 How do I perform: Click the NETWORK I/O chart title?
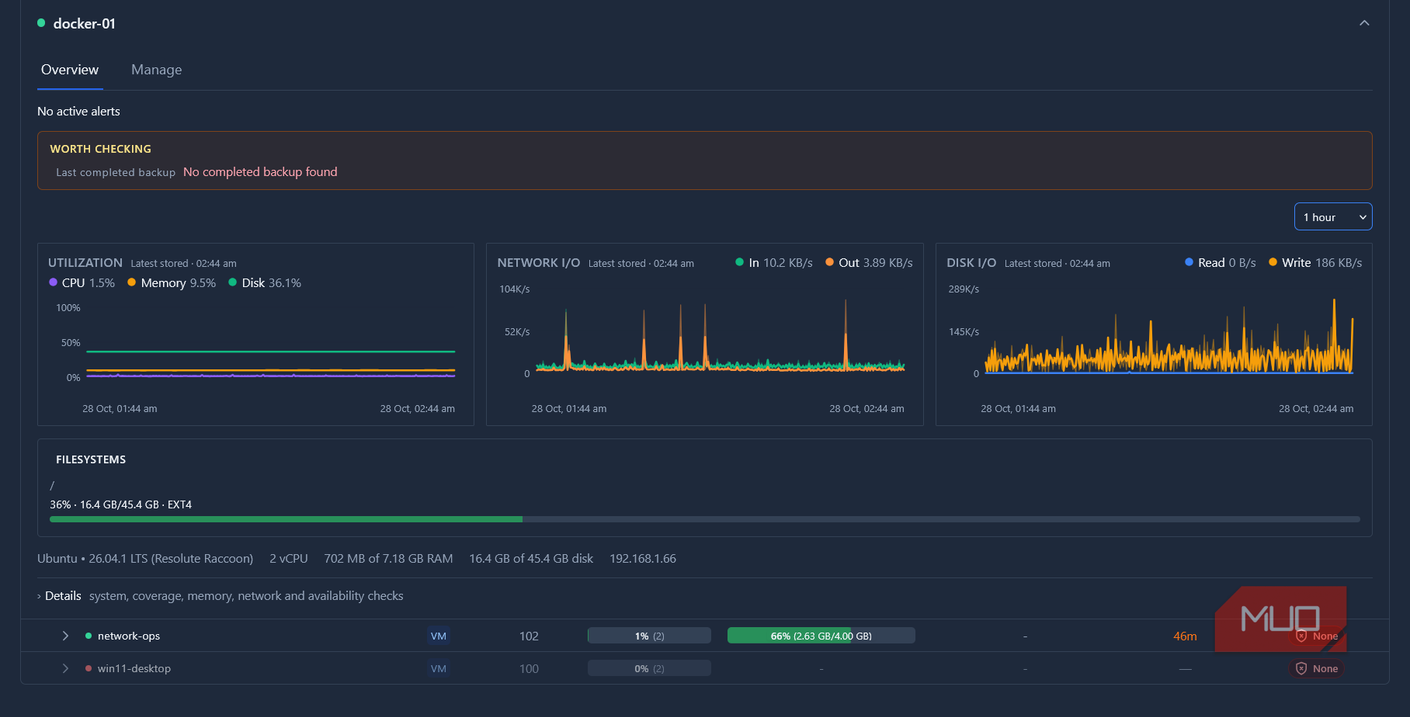pos(539,263)
